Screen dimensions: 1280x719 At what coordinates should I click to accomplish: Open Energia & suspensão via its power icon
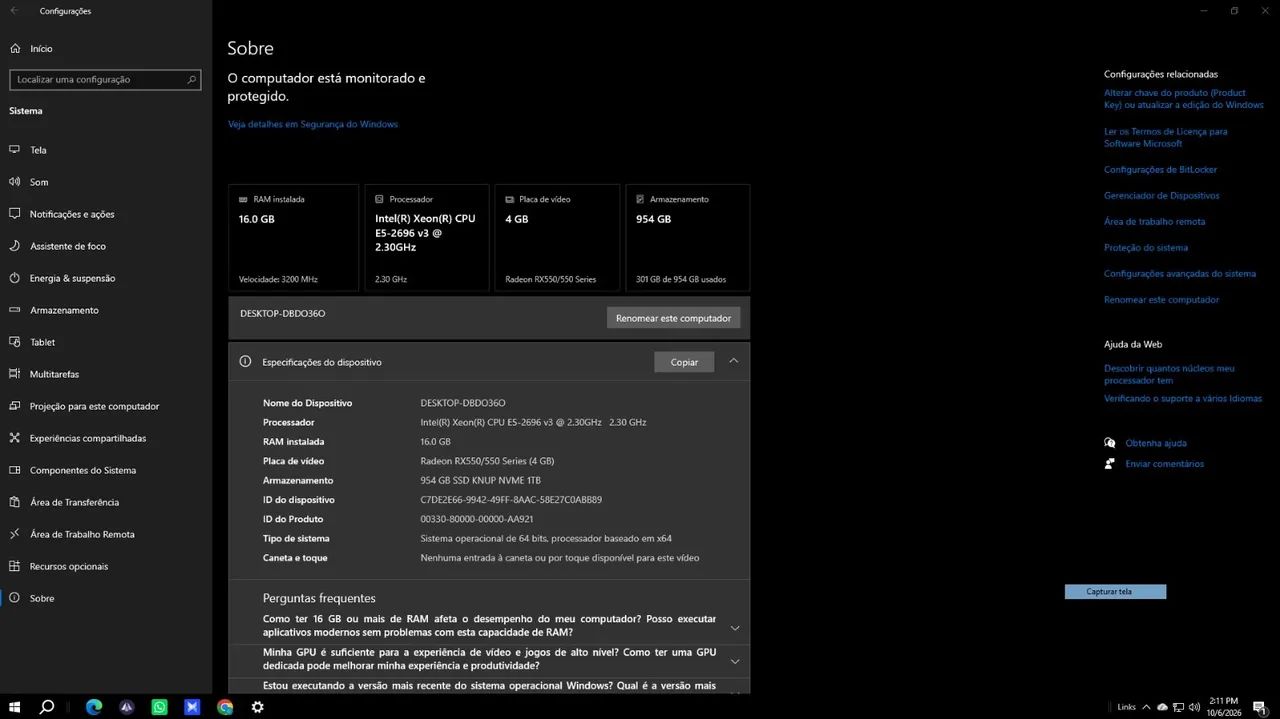point(14,278)
